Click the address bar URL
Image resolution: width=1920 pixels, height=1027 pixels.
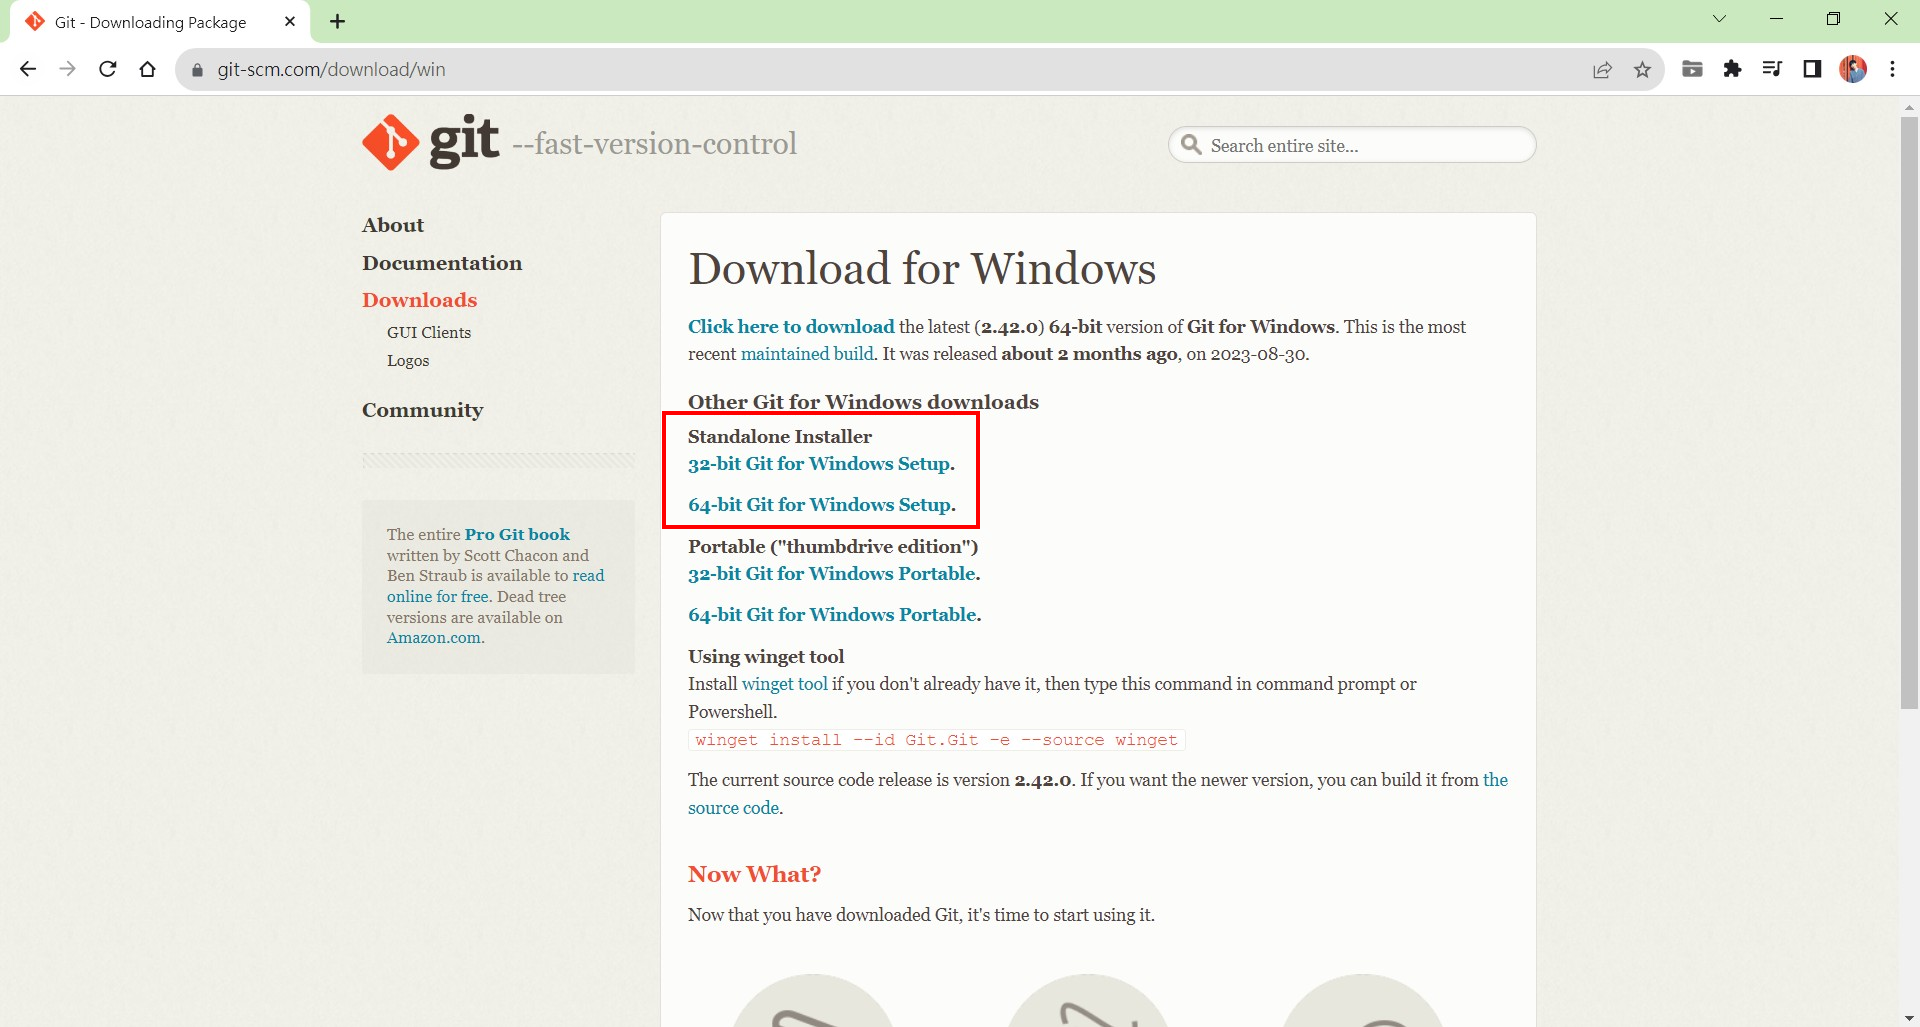click(x=331, y=70)
